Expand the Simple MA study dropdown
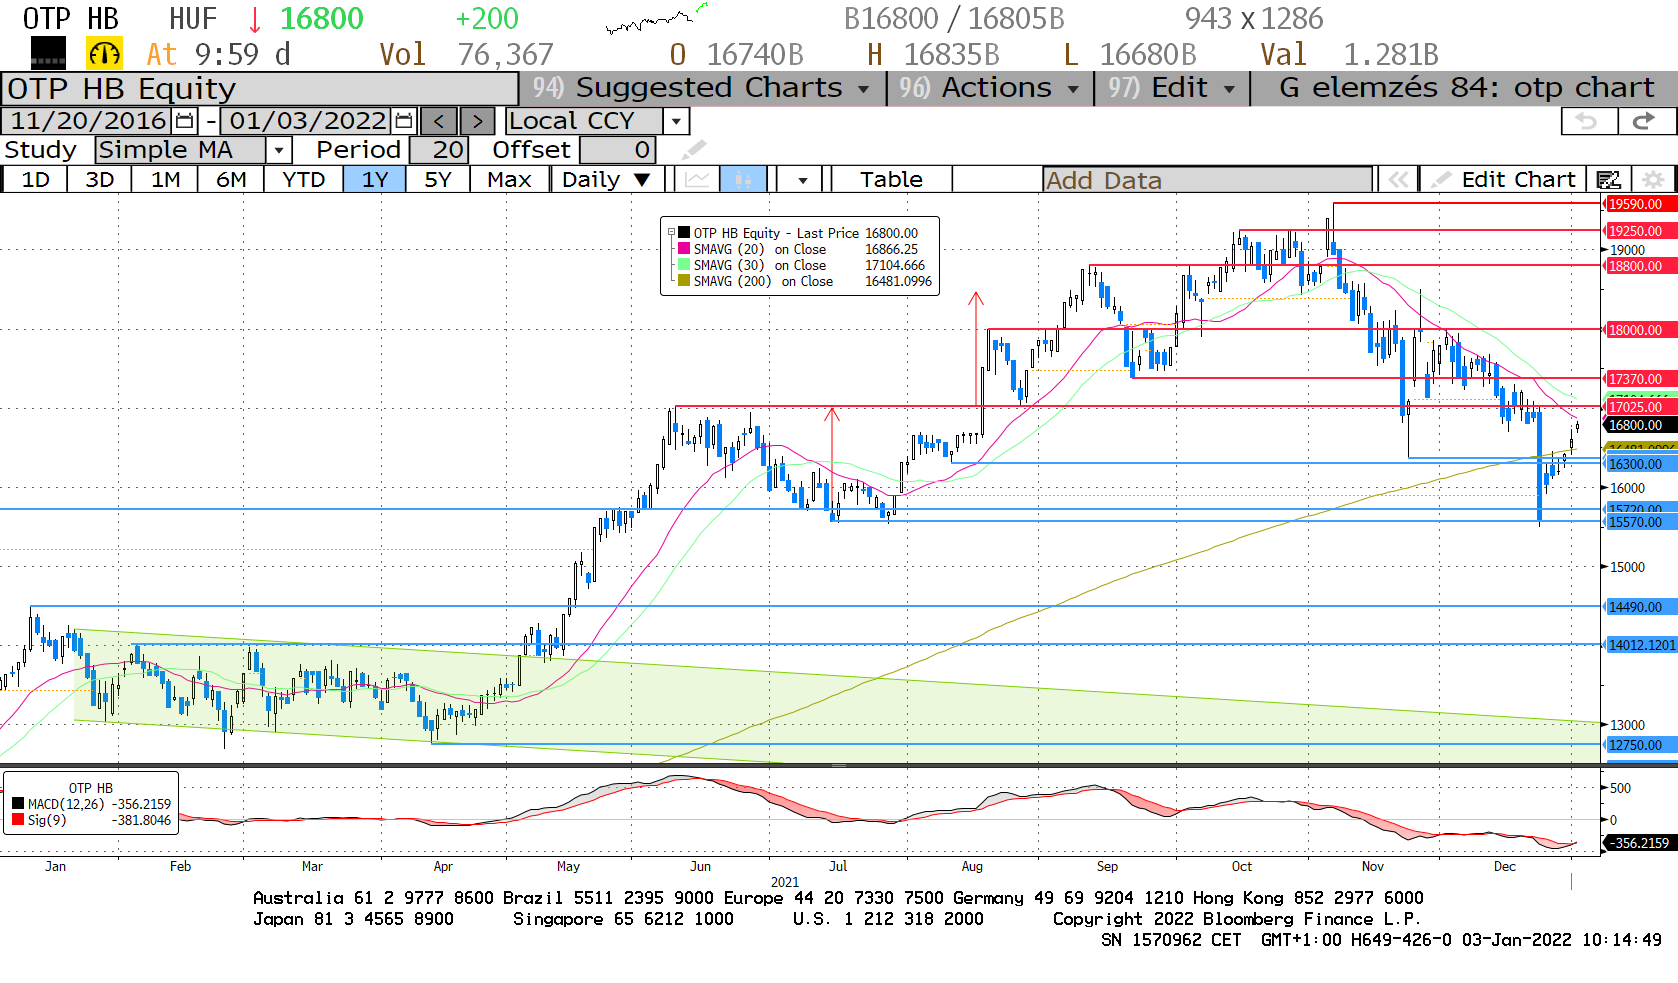Viewport: 1678px width, 983px height. click(279, 150)
